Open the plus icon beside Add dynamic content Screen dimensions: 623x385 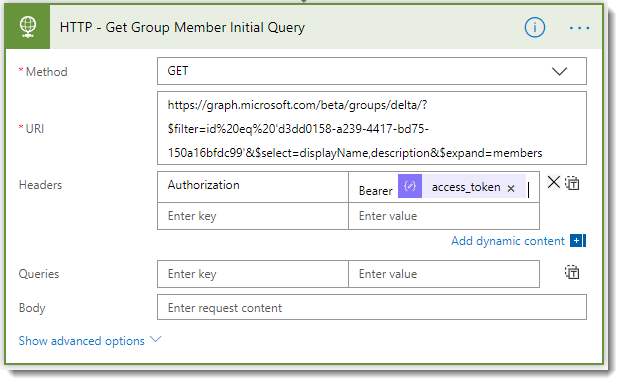pos(578,240)
